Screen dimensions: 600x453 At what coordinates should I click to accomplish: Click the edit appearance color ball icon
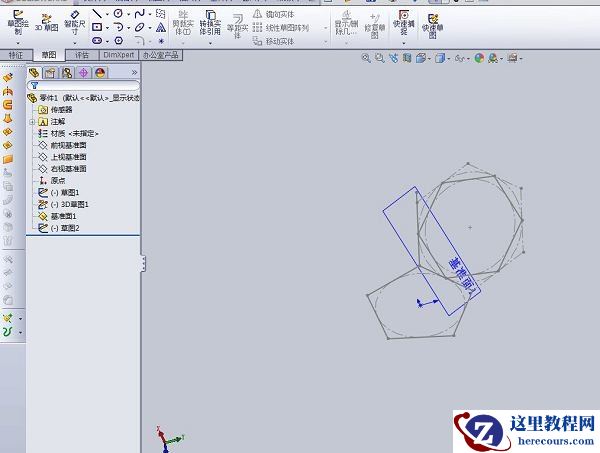479,58
